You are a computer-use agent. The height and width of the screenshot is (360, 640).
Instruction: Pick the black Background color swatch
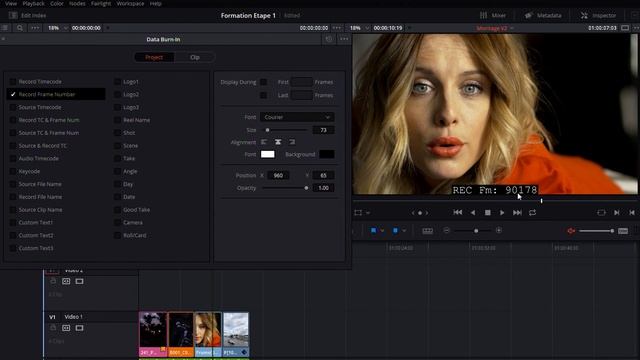pos(327,154)
